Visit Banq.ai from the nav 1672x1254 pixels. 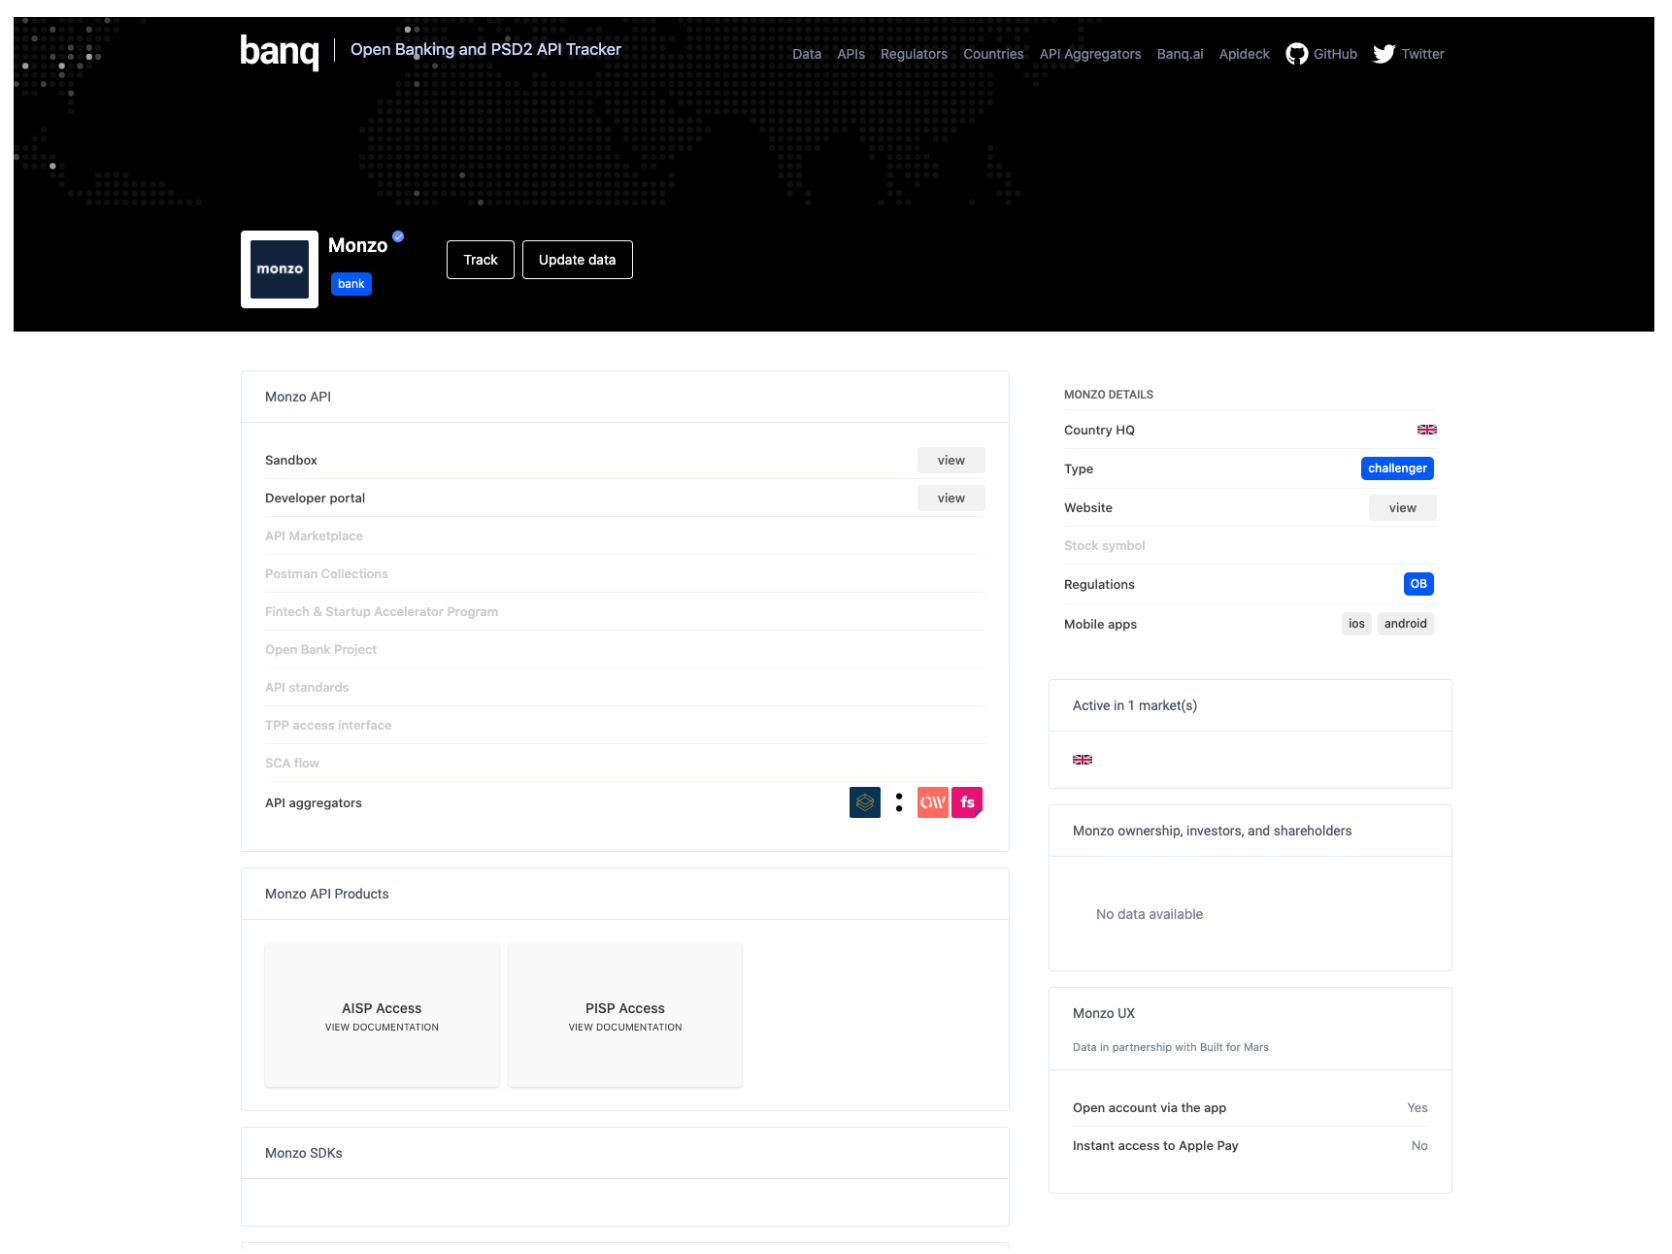(1180, 54)
